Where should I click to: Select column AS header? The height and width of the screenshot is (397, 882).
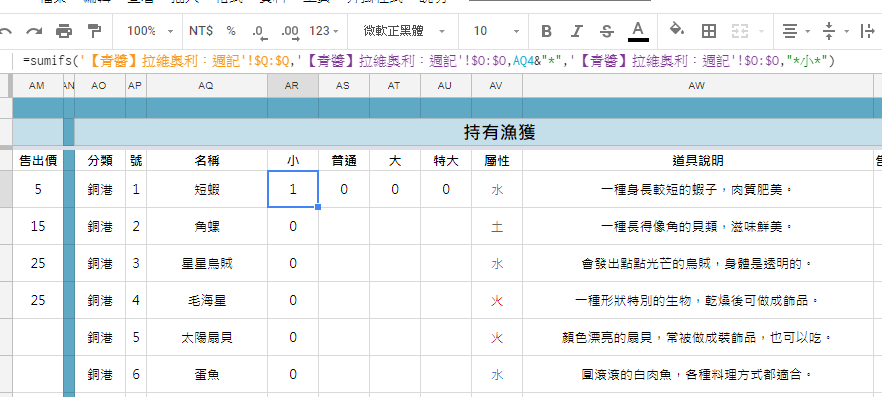343,85
